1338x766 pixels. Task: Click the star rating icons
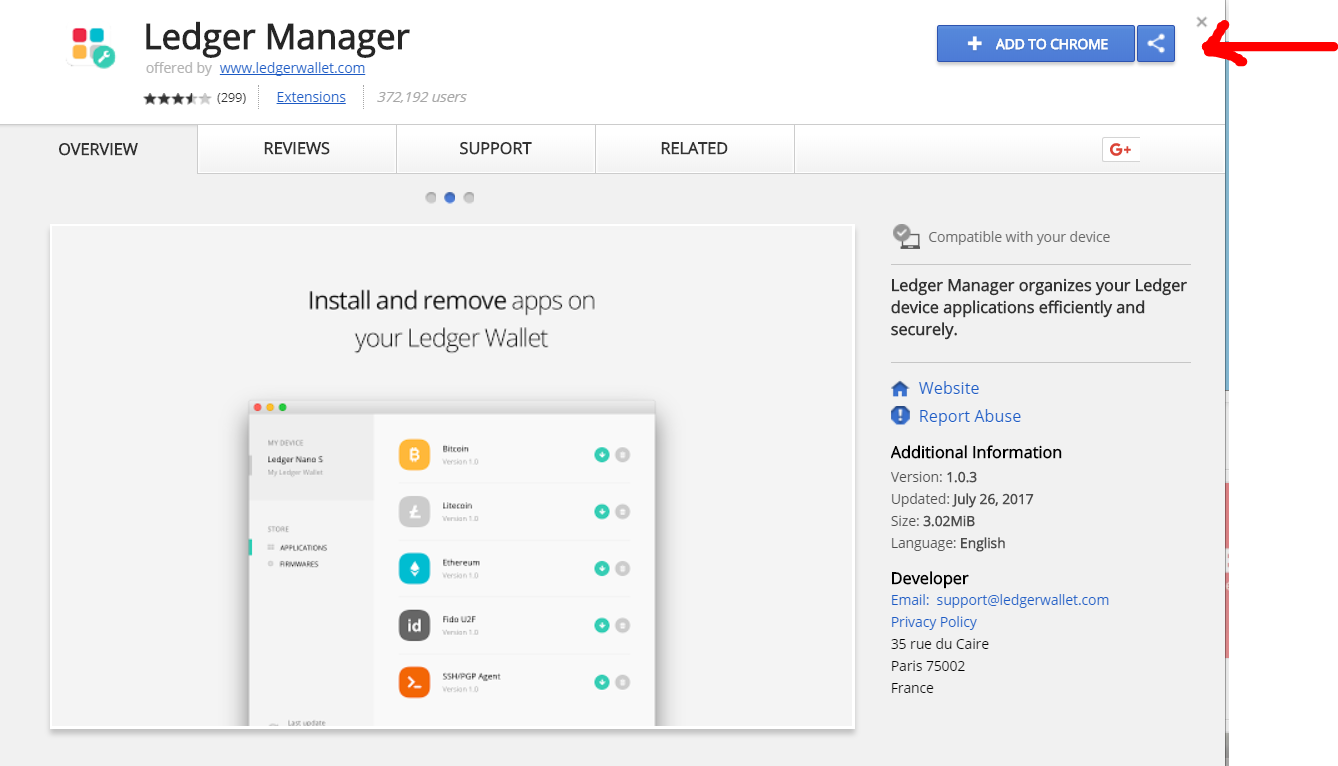click(177, 98)
